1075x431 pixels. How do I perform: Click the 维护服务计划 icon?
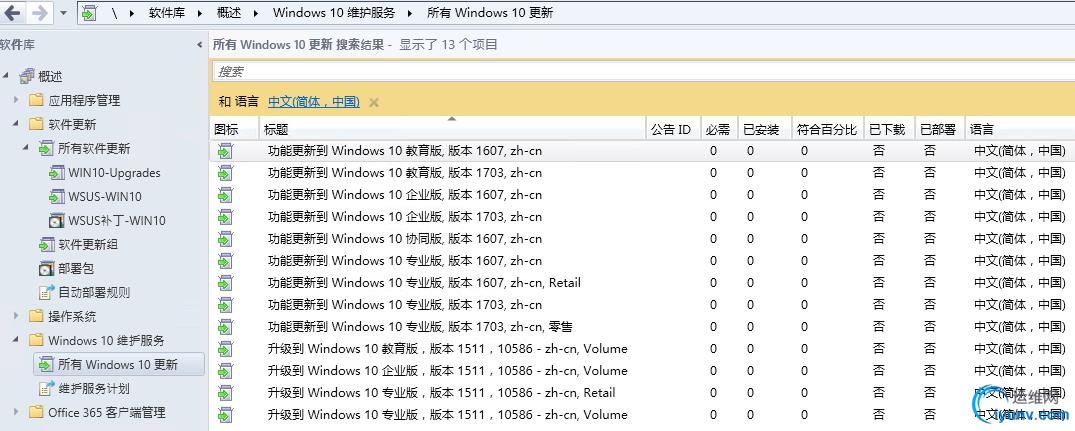point(47,389)
